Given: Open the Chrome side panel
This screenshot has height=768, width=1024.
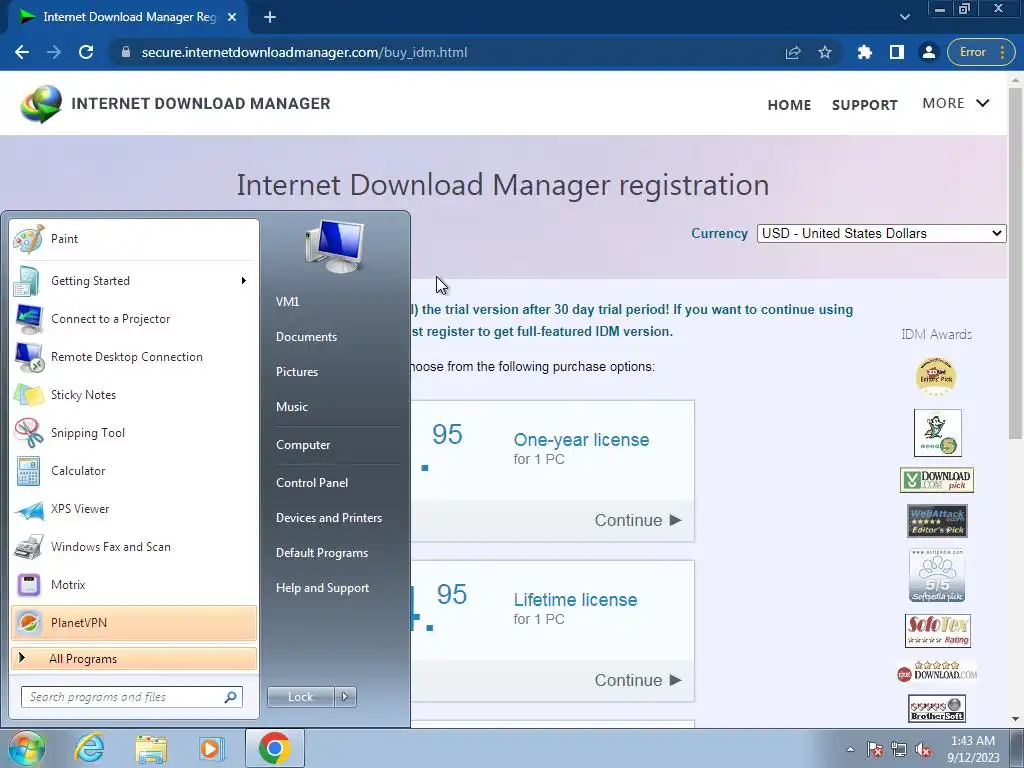Looking at the screenshot, I should [897, 52].
